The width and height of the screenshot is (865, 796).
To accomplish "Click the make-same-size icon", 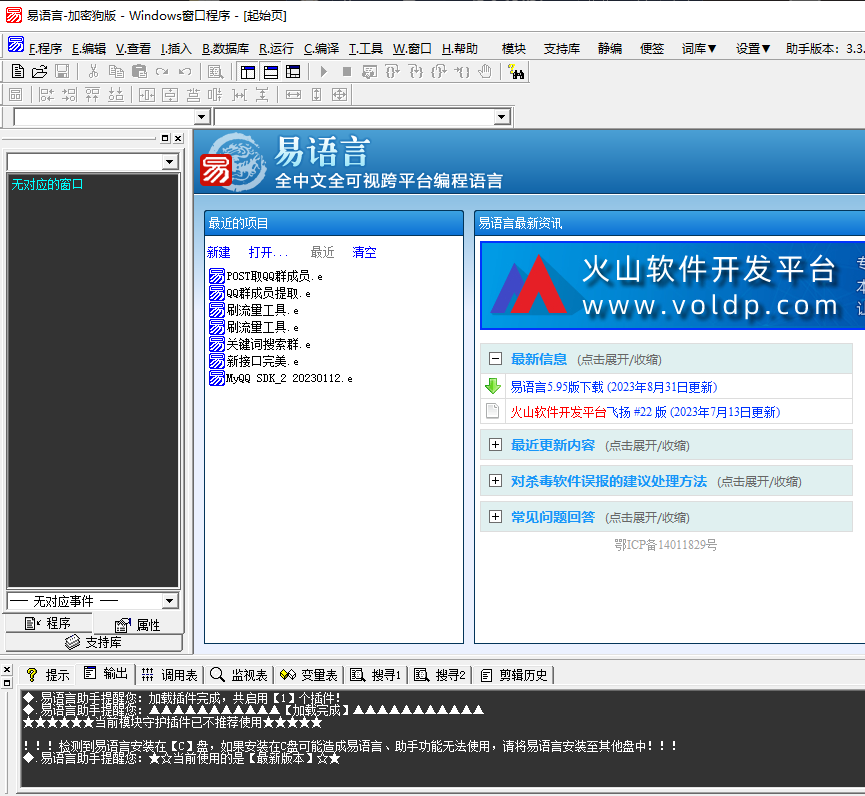I will 339,95.
